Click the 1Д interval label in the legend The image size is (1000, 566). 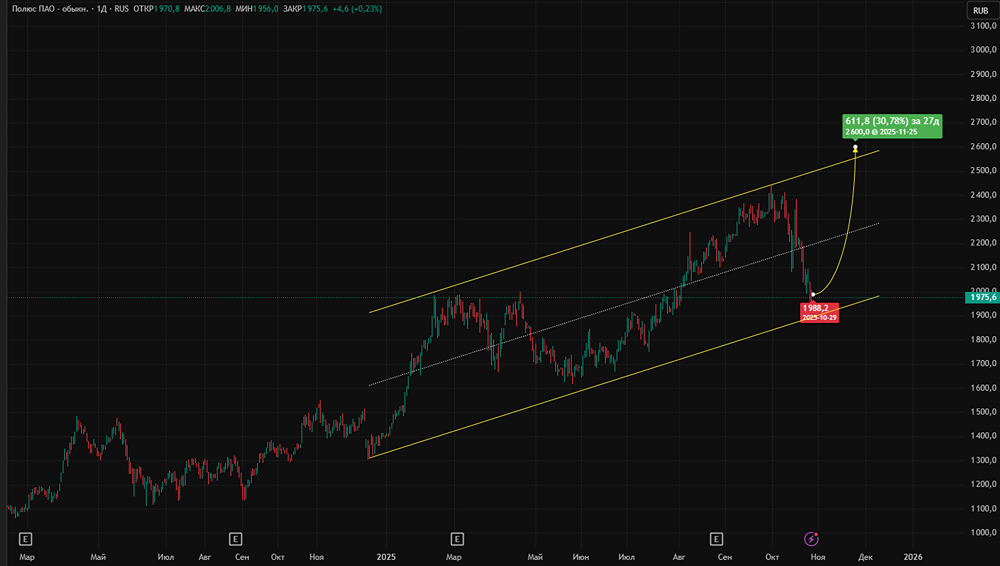point(102,9)
